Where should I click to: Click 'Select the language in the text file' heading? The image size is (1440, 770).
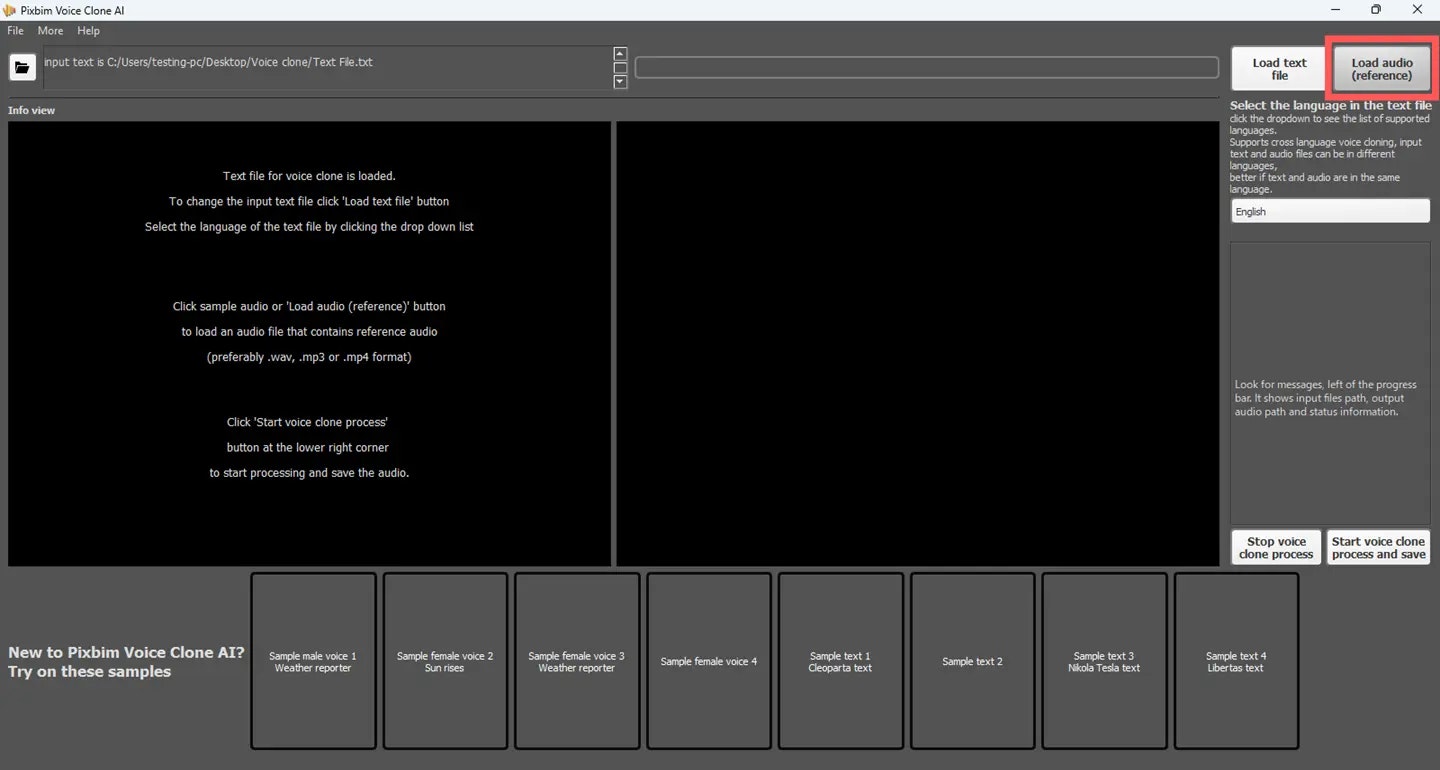click(x=1331, y=105)
